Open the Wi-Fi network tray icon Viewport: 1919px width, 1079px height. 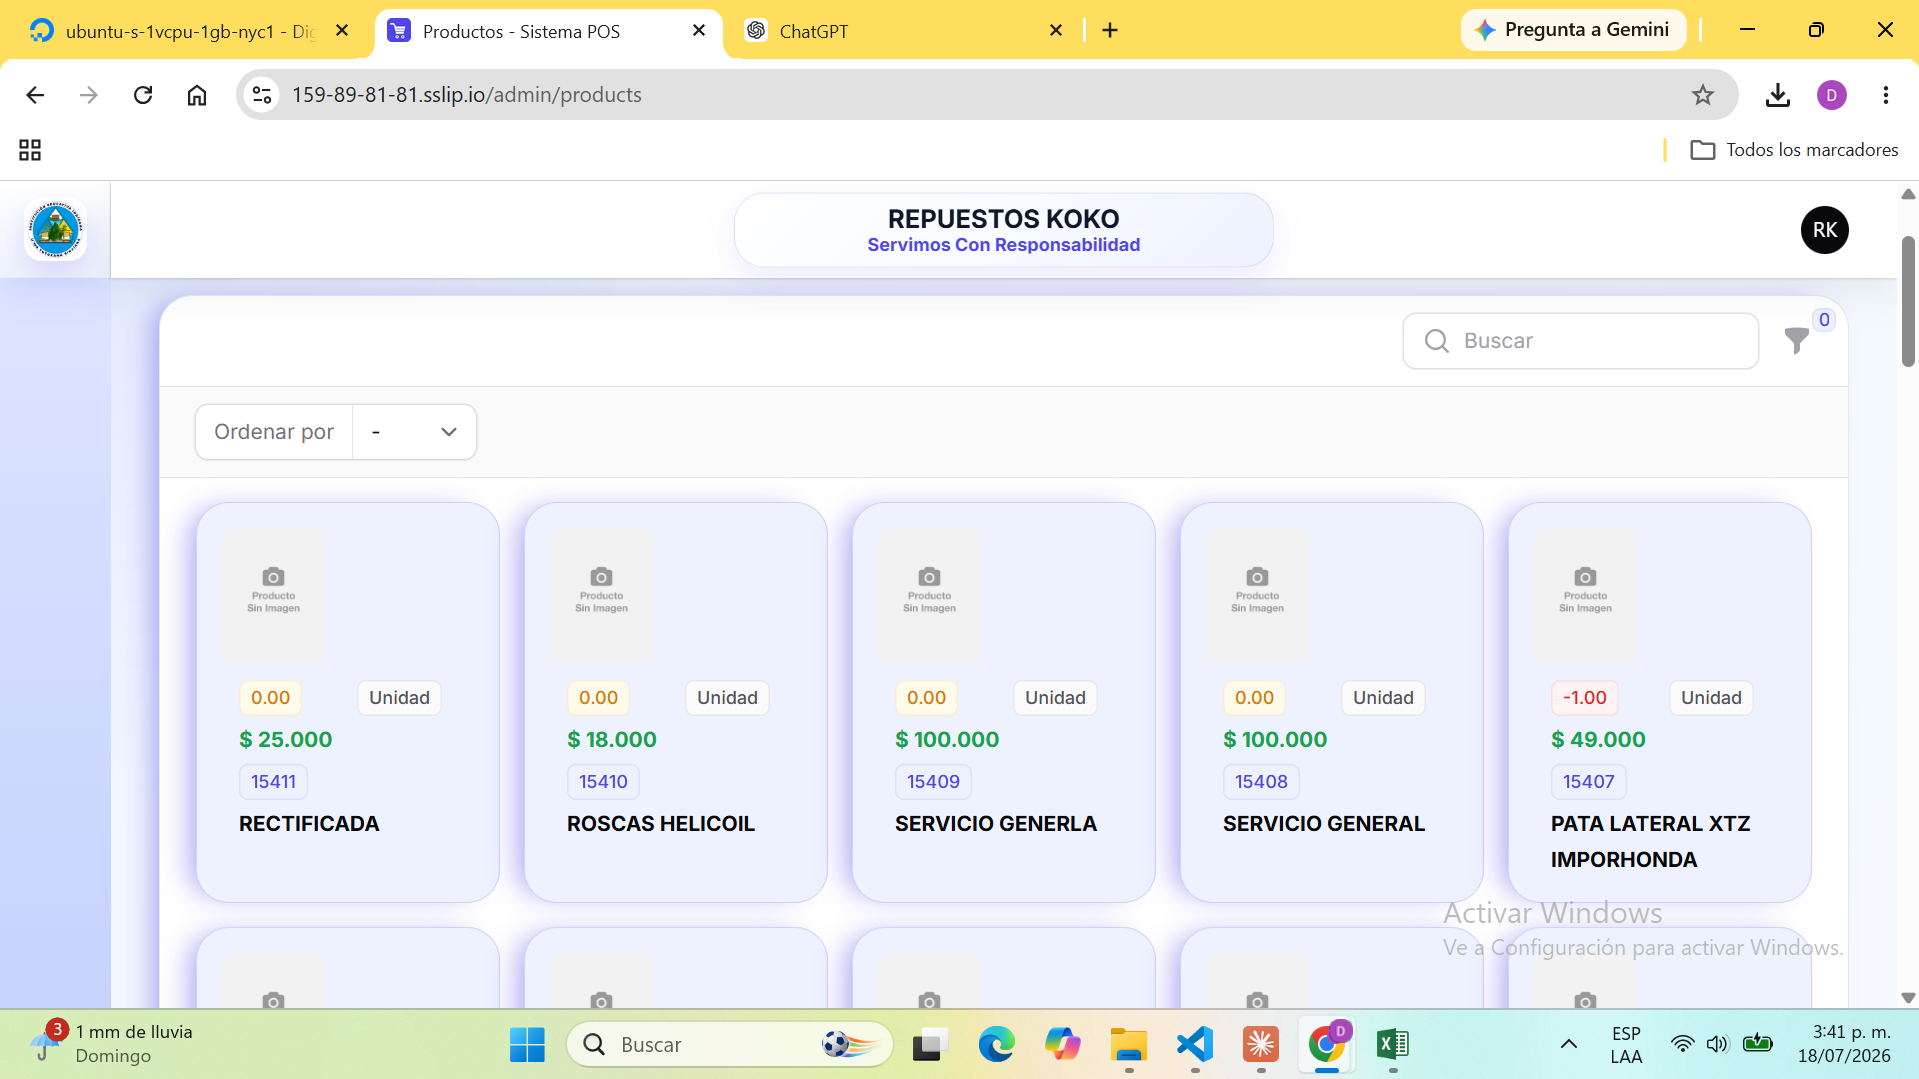click(x=1682, y=1045)
